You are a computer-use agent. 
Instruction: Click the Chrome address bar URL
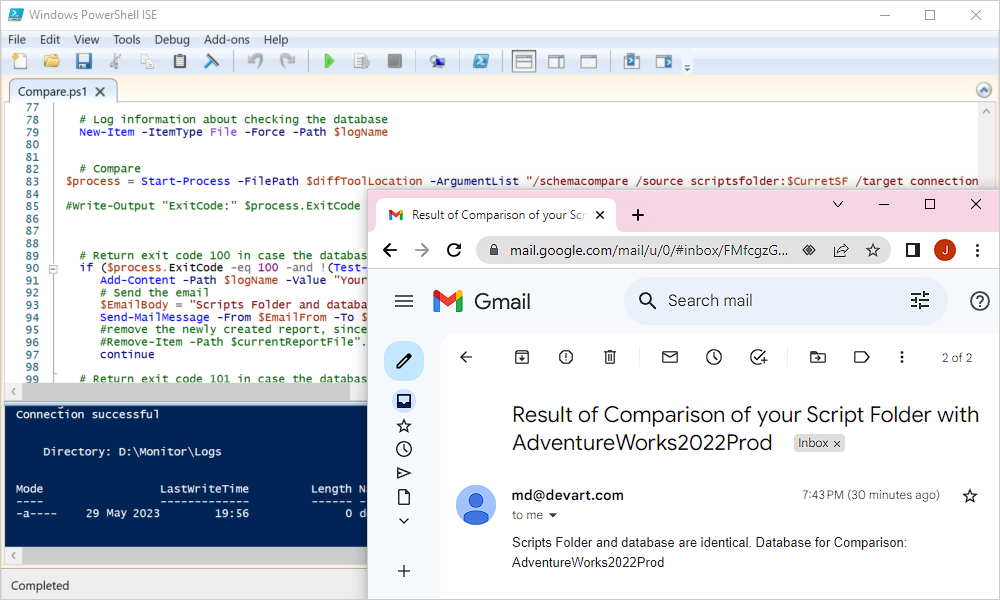coord(649,251)
